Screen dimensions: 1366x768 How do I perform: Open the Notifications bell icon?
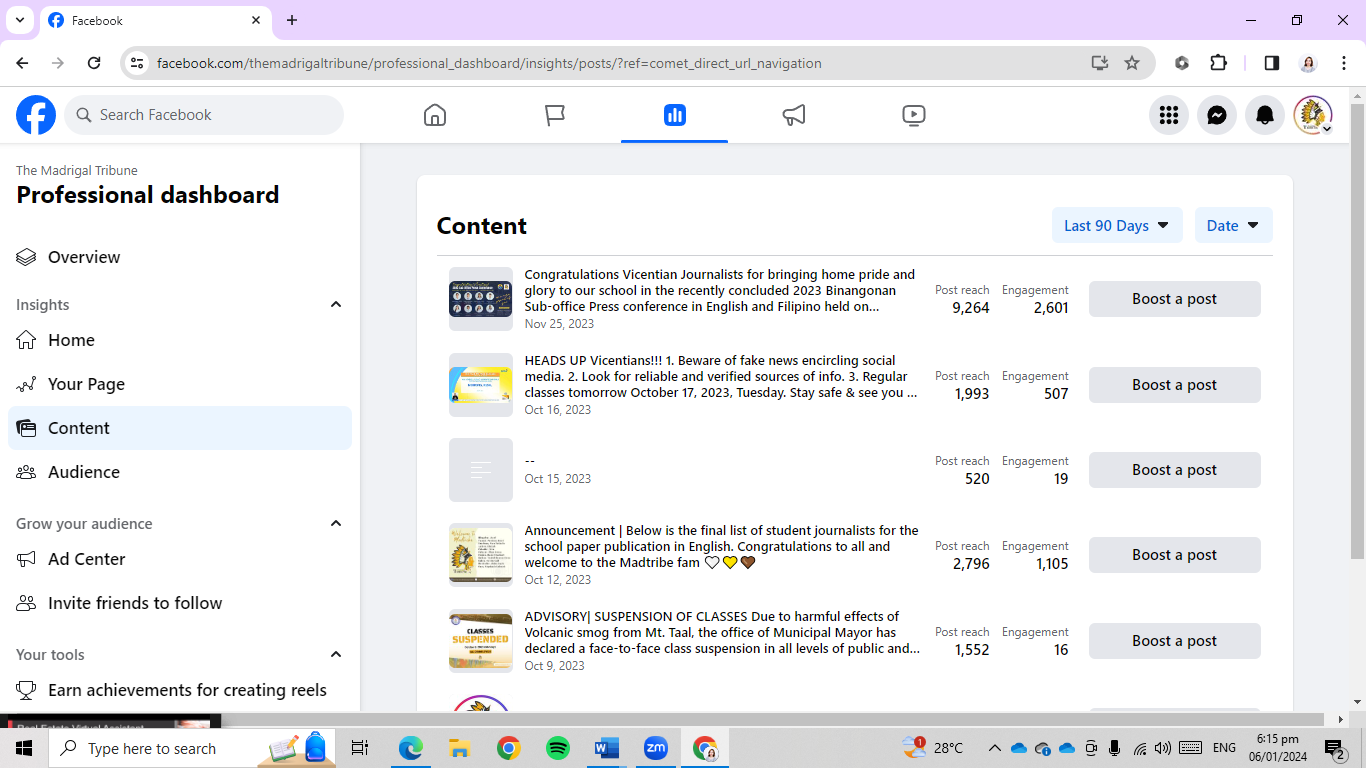1265,115
